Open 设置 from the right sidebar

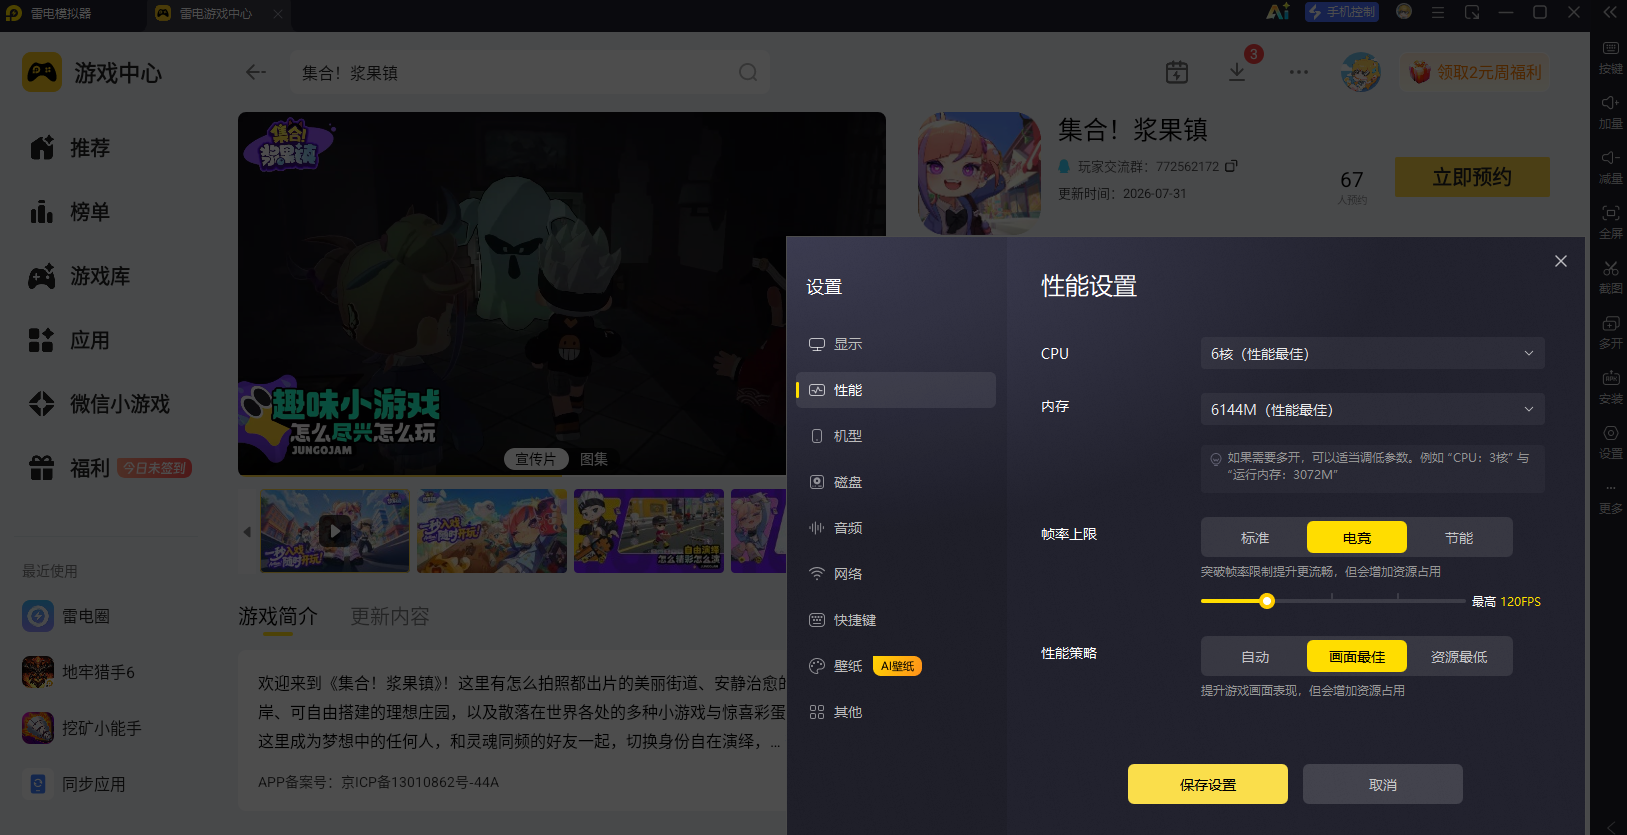pos(1610,442)
